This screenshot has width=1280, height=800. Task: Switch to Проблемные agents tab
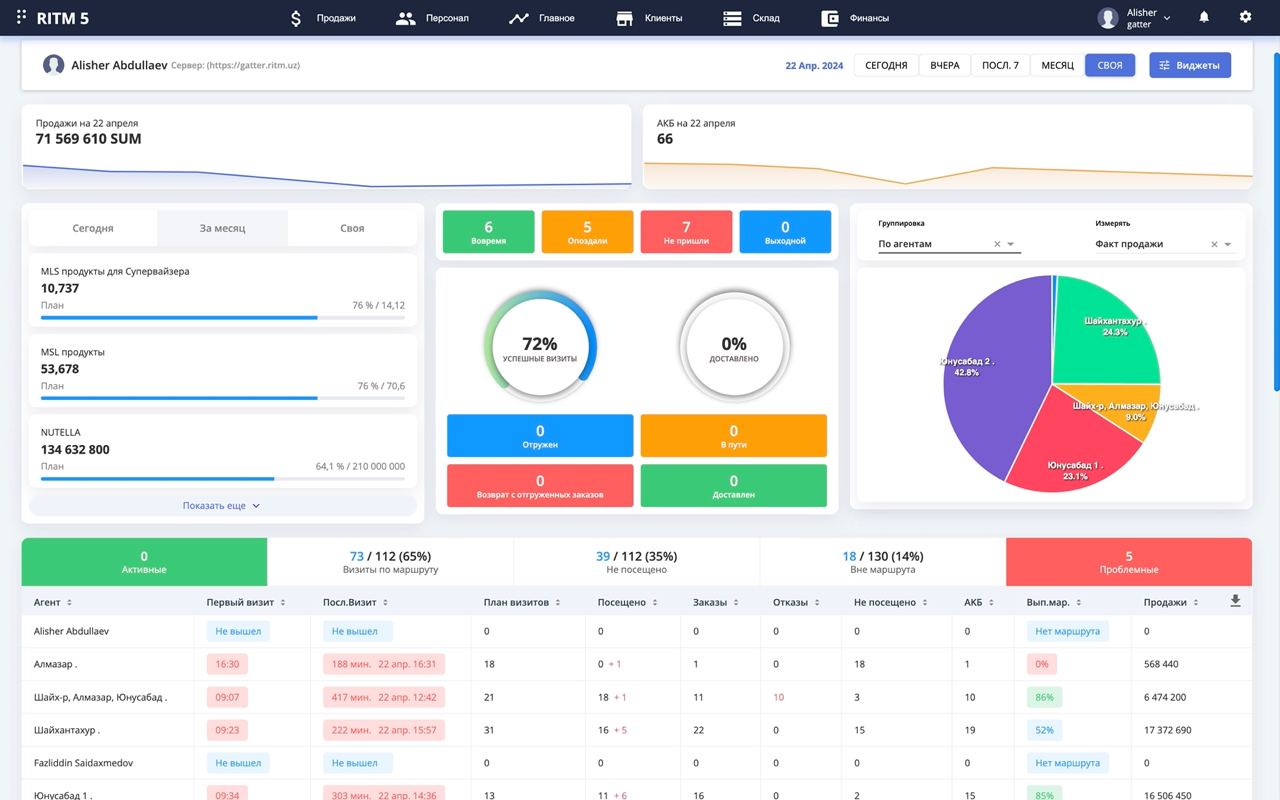pos(1129,562)
